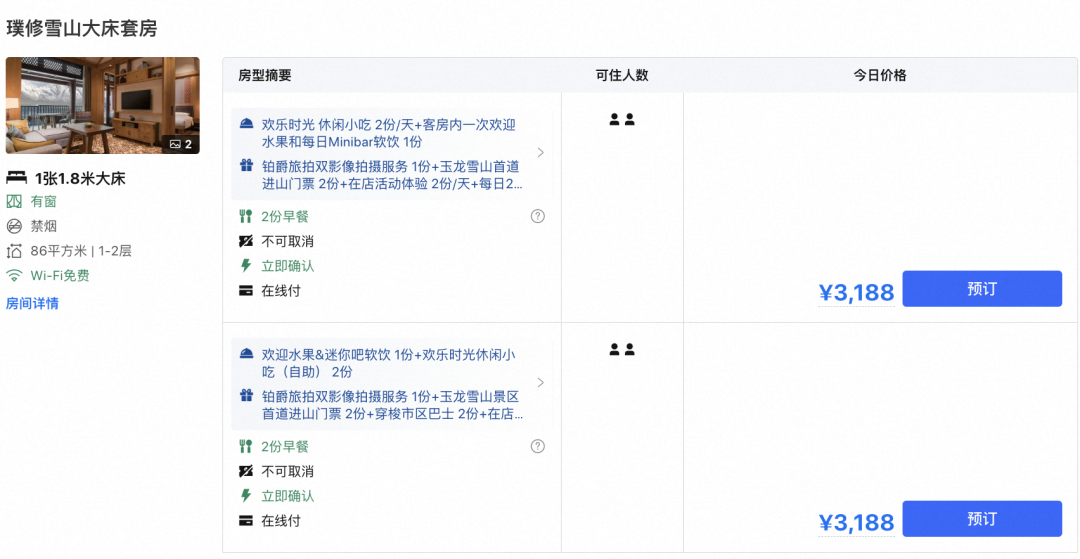The image size is (1080, 559).
Task: Click the lightning icon of first 立即确认
Action: click(246, 266)
